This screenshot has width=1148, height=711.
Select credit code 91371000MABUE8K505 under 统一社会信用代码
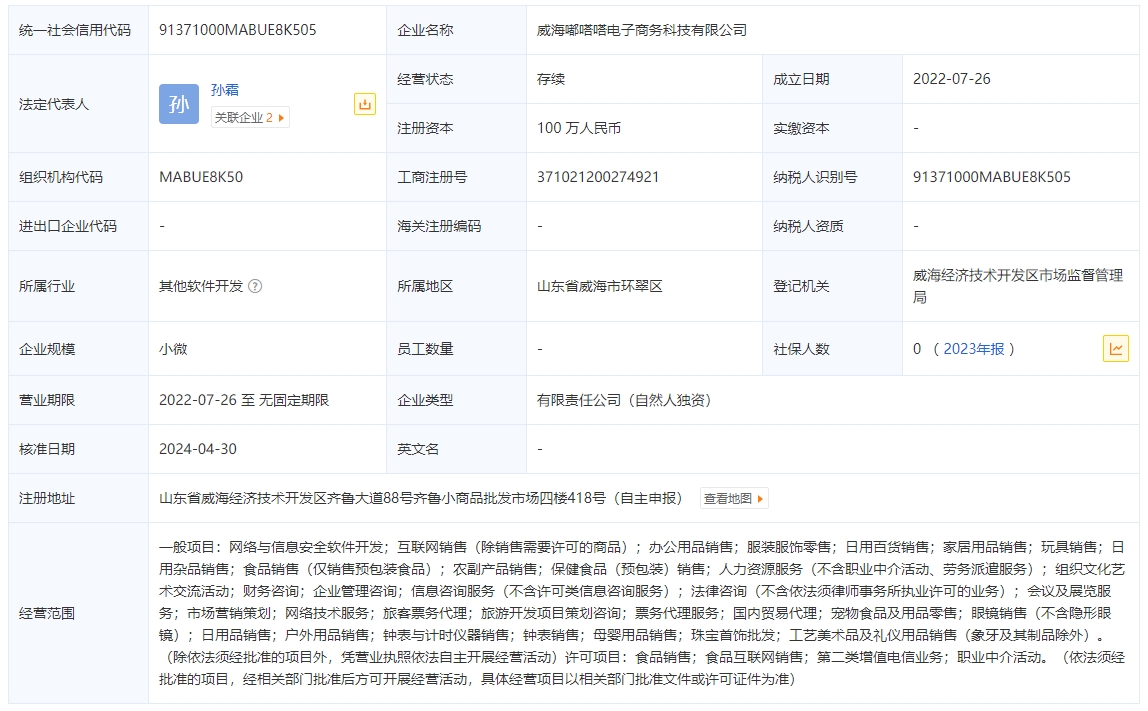238,30
